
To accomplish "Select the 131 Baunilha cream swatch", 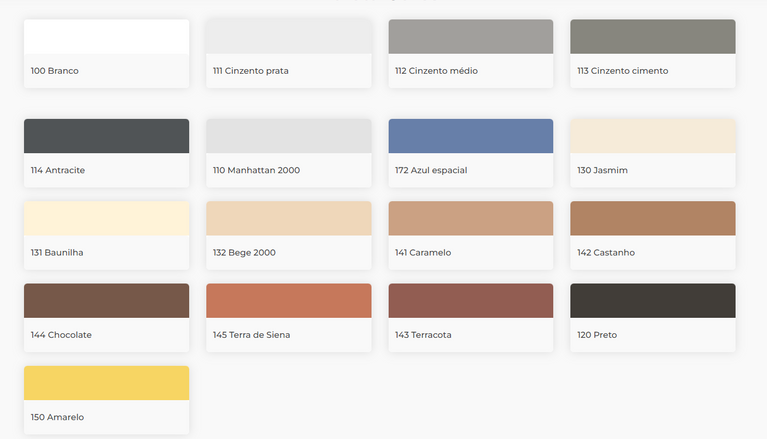I will pos(106,218).
